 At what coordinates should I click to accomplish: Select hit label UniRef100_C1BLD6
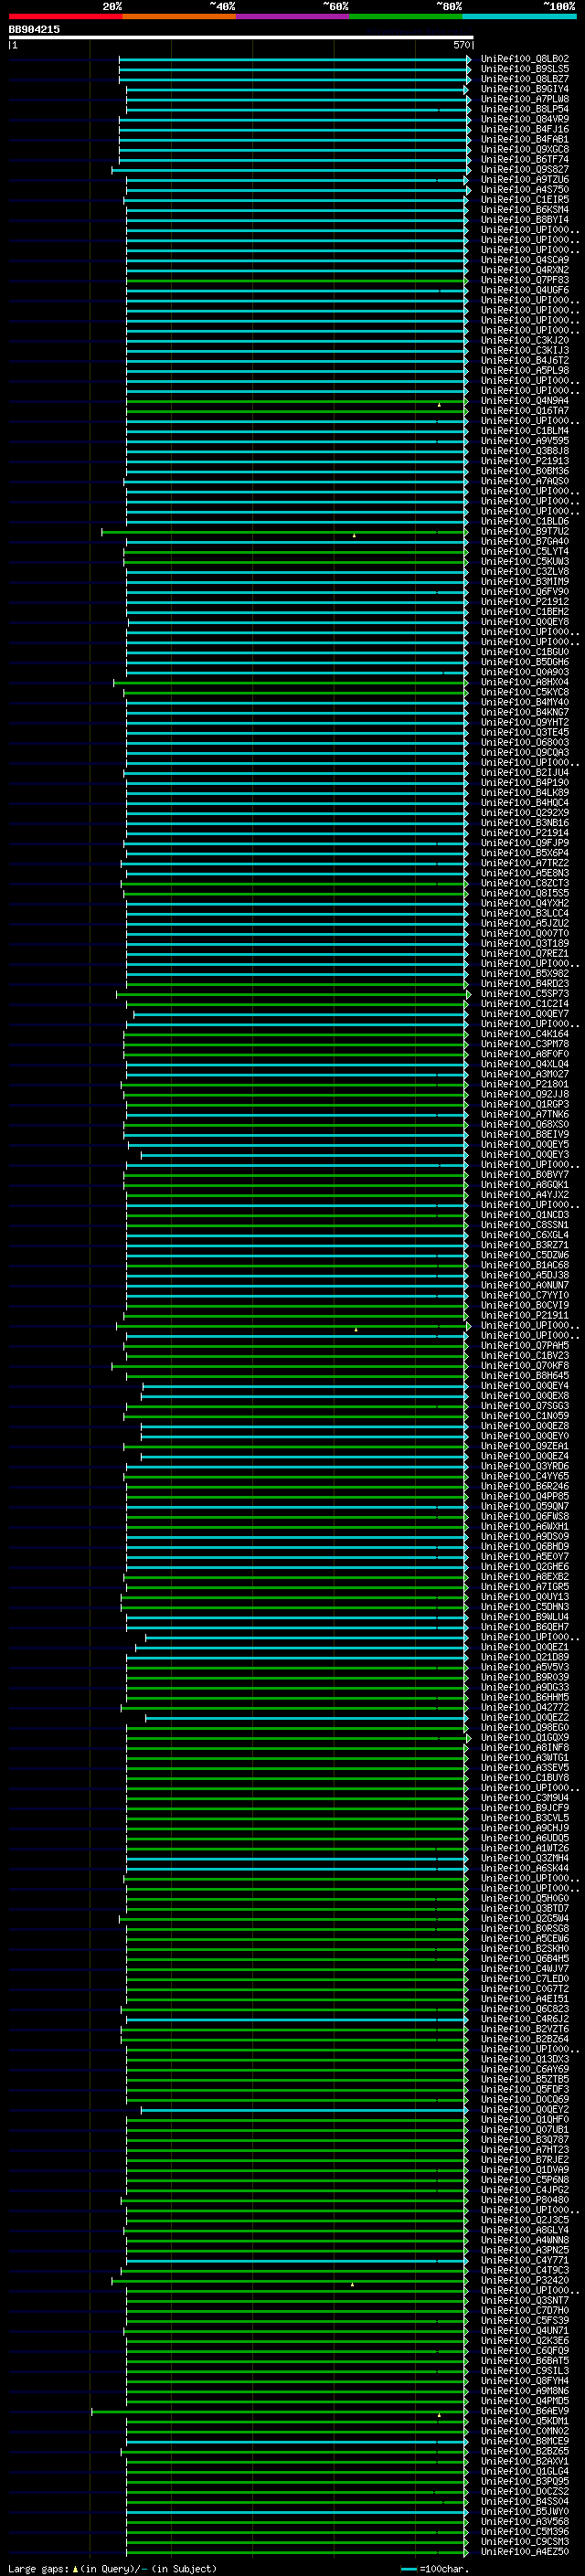tap(524, 521)
